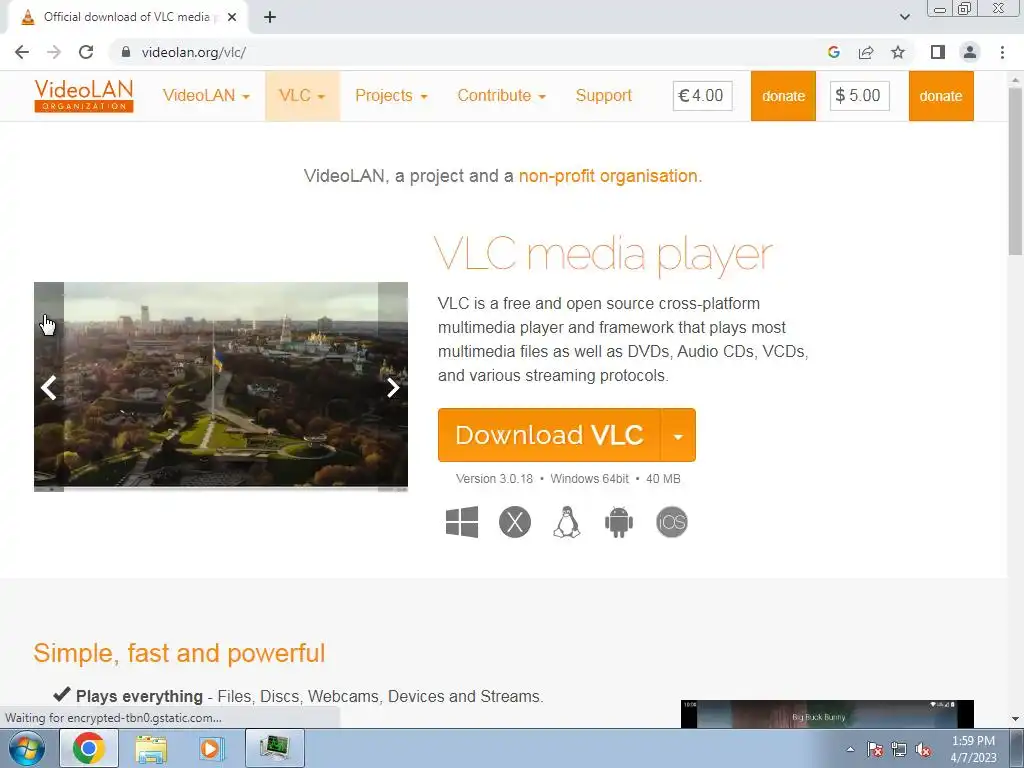Show hidden system tray icons
Image resolution: width=1024 pixels, height=768 pixels.
tap(850, 749)
